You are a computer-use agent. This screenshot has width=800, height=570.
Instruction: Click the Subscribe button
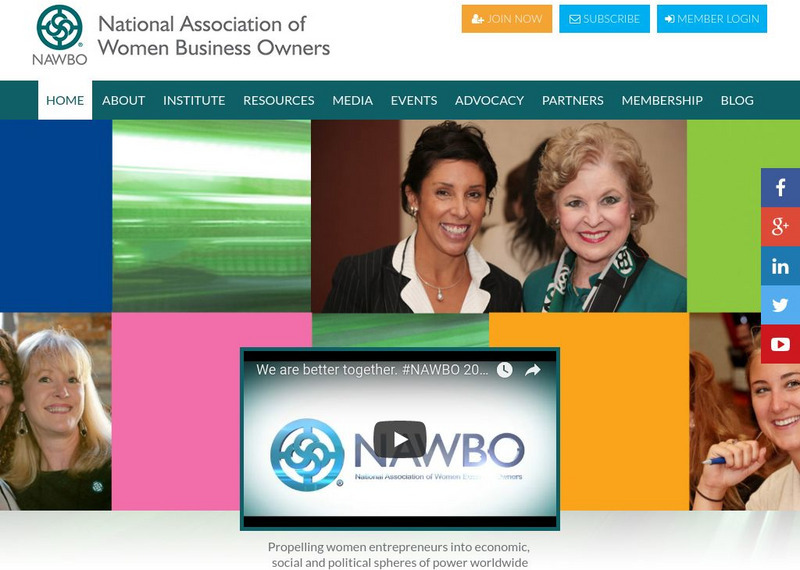604,19
